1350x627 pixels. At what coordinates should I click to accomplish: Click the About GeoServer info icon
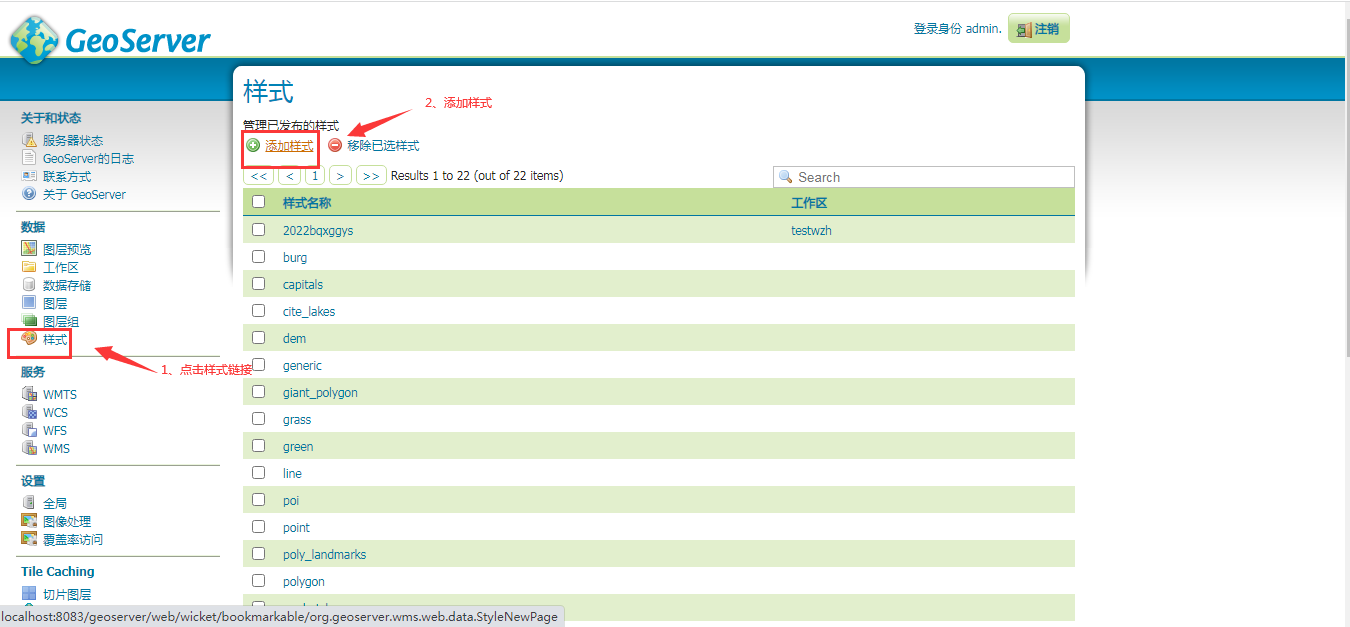[29, 194]
